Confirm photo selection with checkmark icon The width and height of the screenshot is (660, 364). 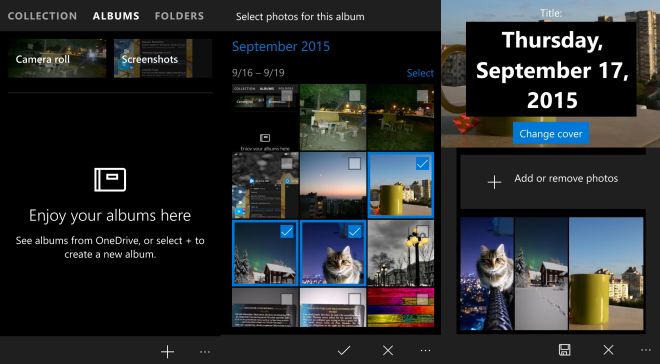[344, 350]
